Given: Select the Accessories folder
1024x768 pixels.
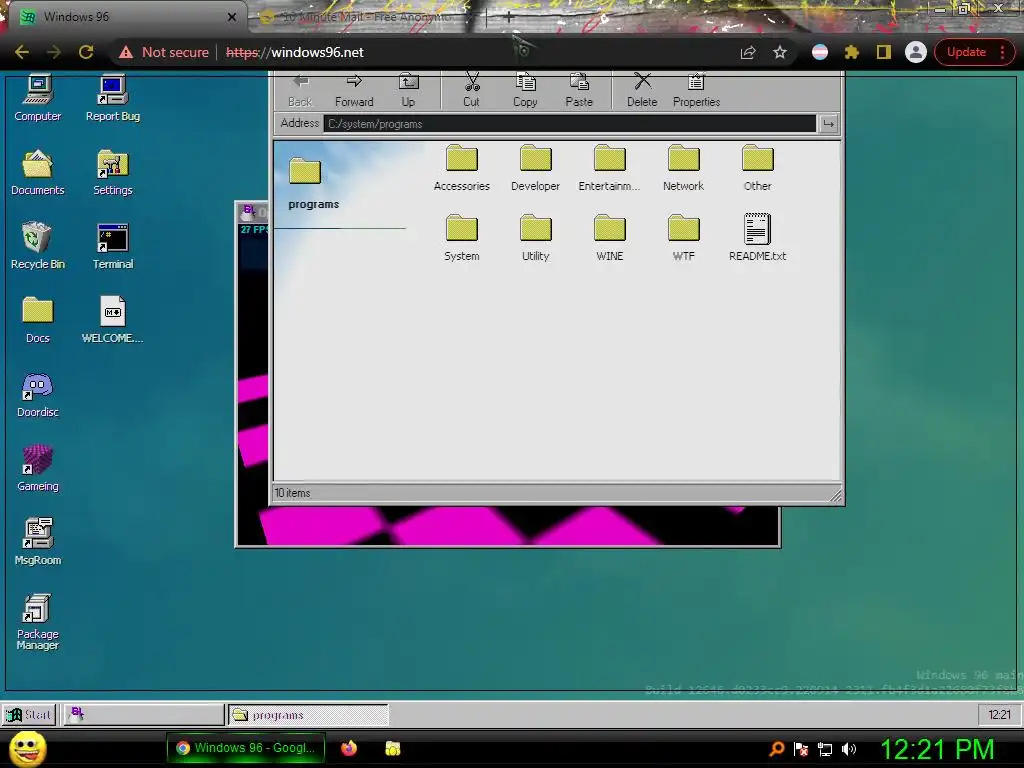Looking at the screenshot, I should (462, 168).
